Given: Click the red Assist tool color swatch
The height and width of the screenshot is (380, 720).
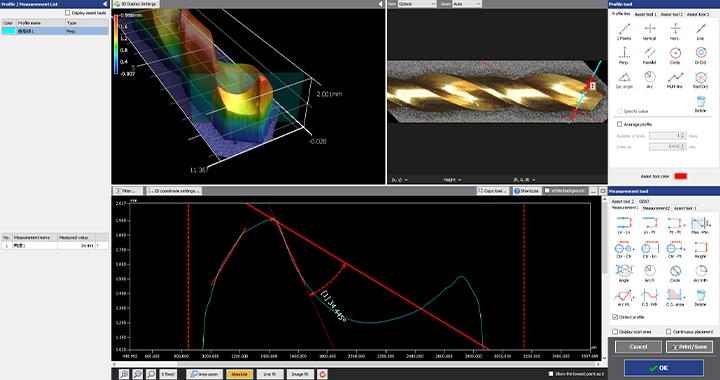Looking at the screenshot, I should tap(680, 176).
